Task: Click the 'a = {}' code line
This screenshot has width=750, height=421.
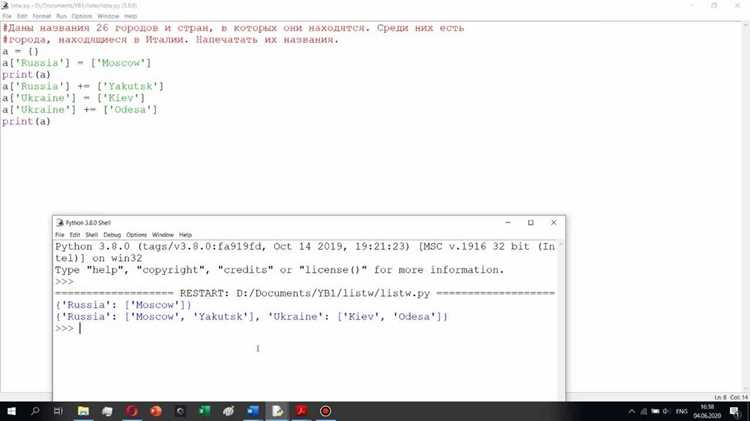Action: [20, 52]
